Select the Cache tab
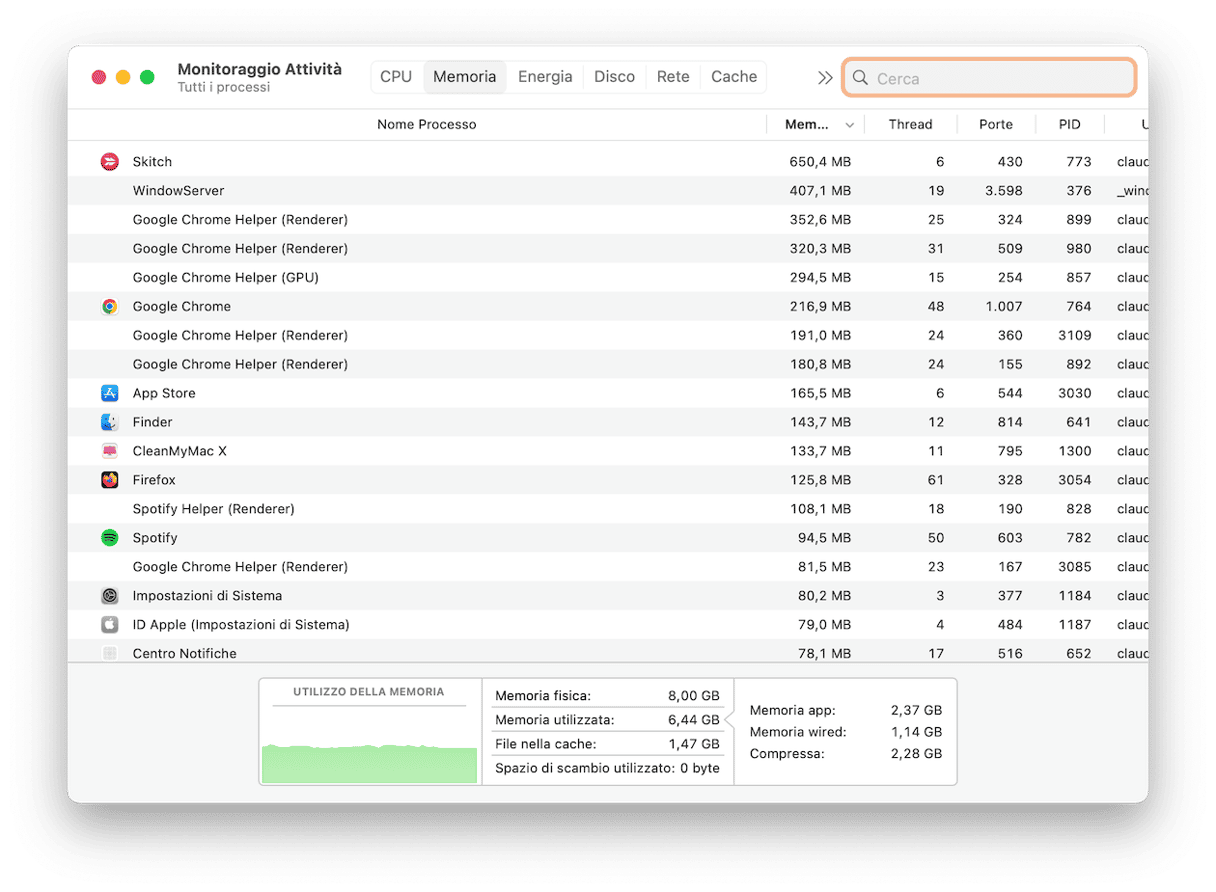This screenshot has width=1216, height=892. (x=734, y=77)
